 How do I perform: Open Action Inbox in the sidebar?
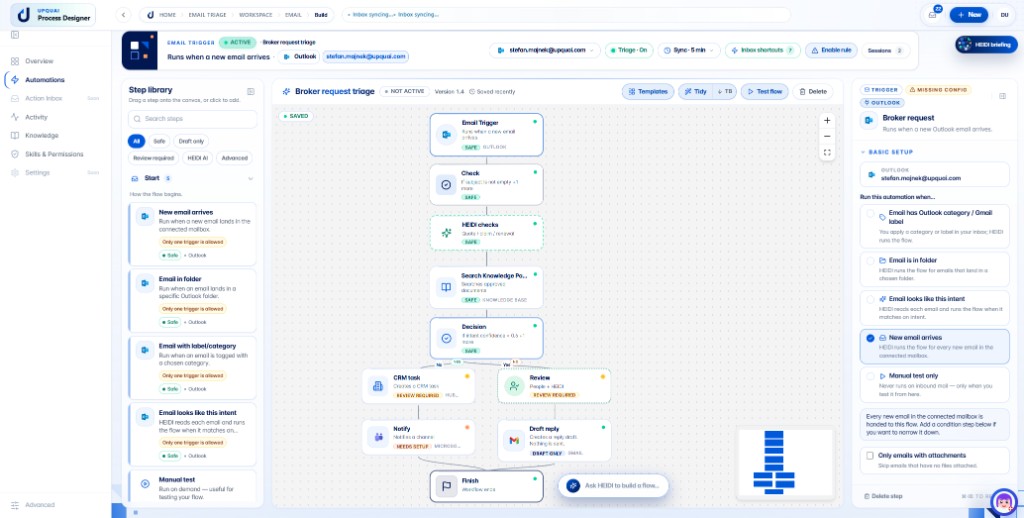[x=44, y=99]
